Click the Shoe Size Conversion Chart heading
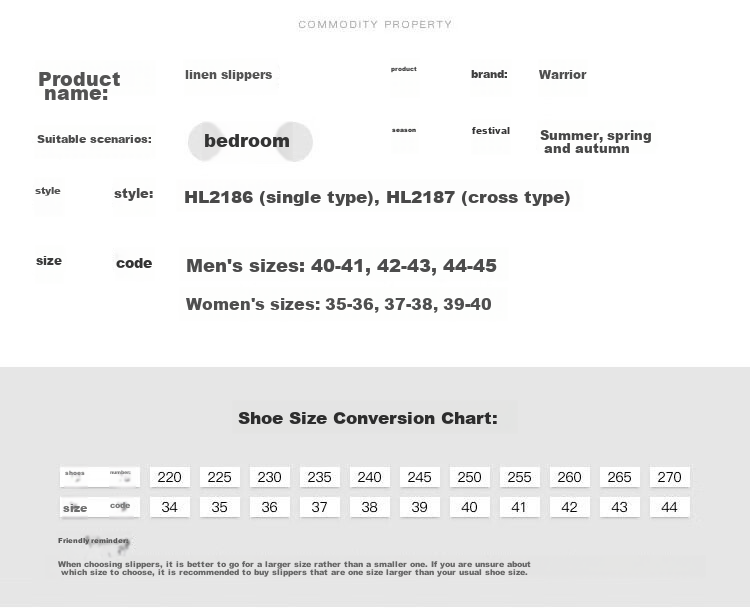Viewport: 750px width, 608px height. click(x=368, y=418)
